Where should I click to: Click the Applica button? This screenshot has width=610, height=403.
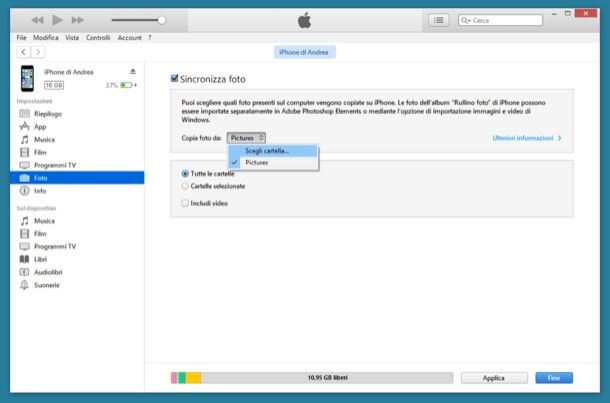(x=494, y=378)
